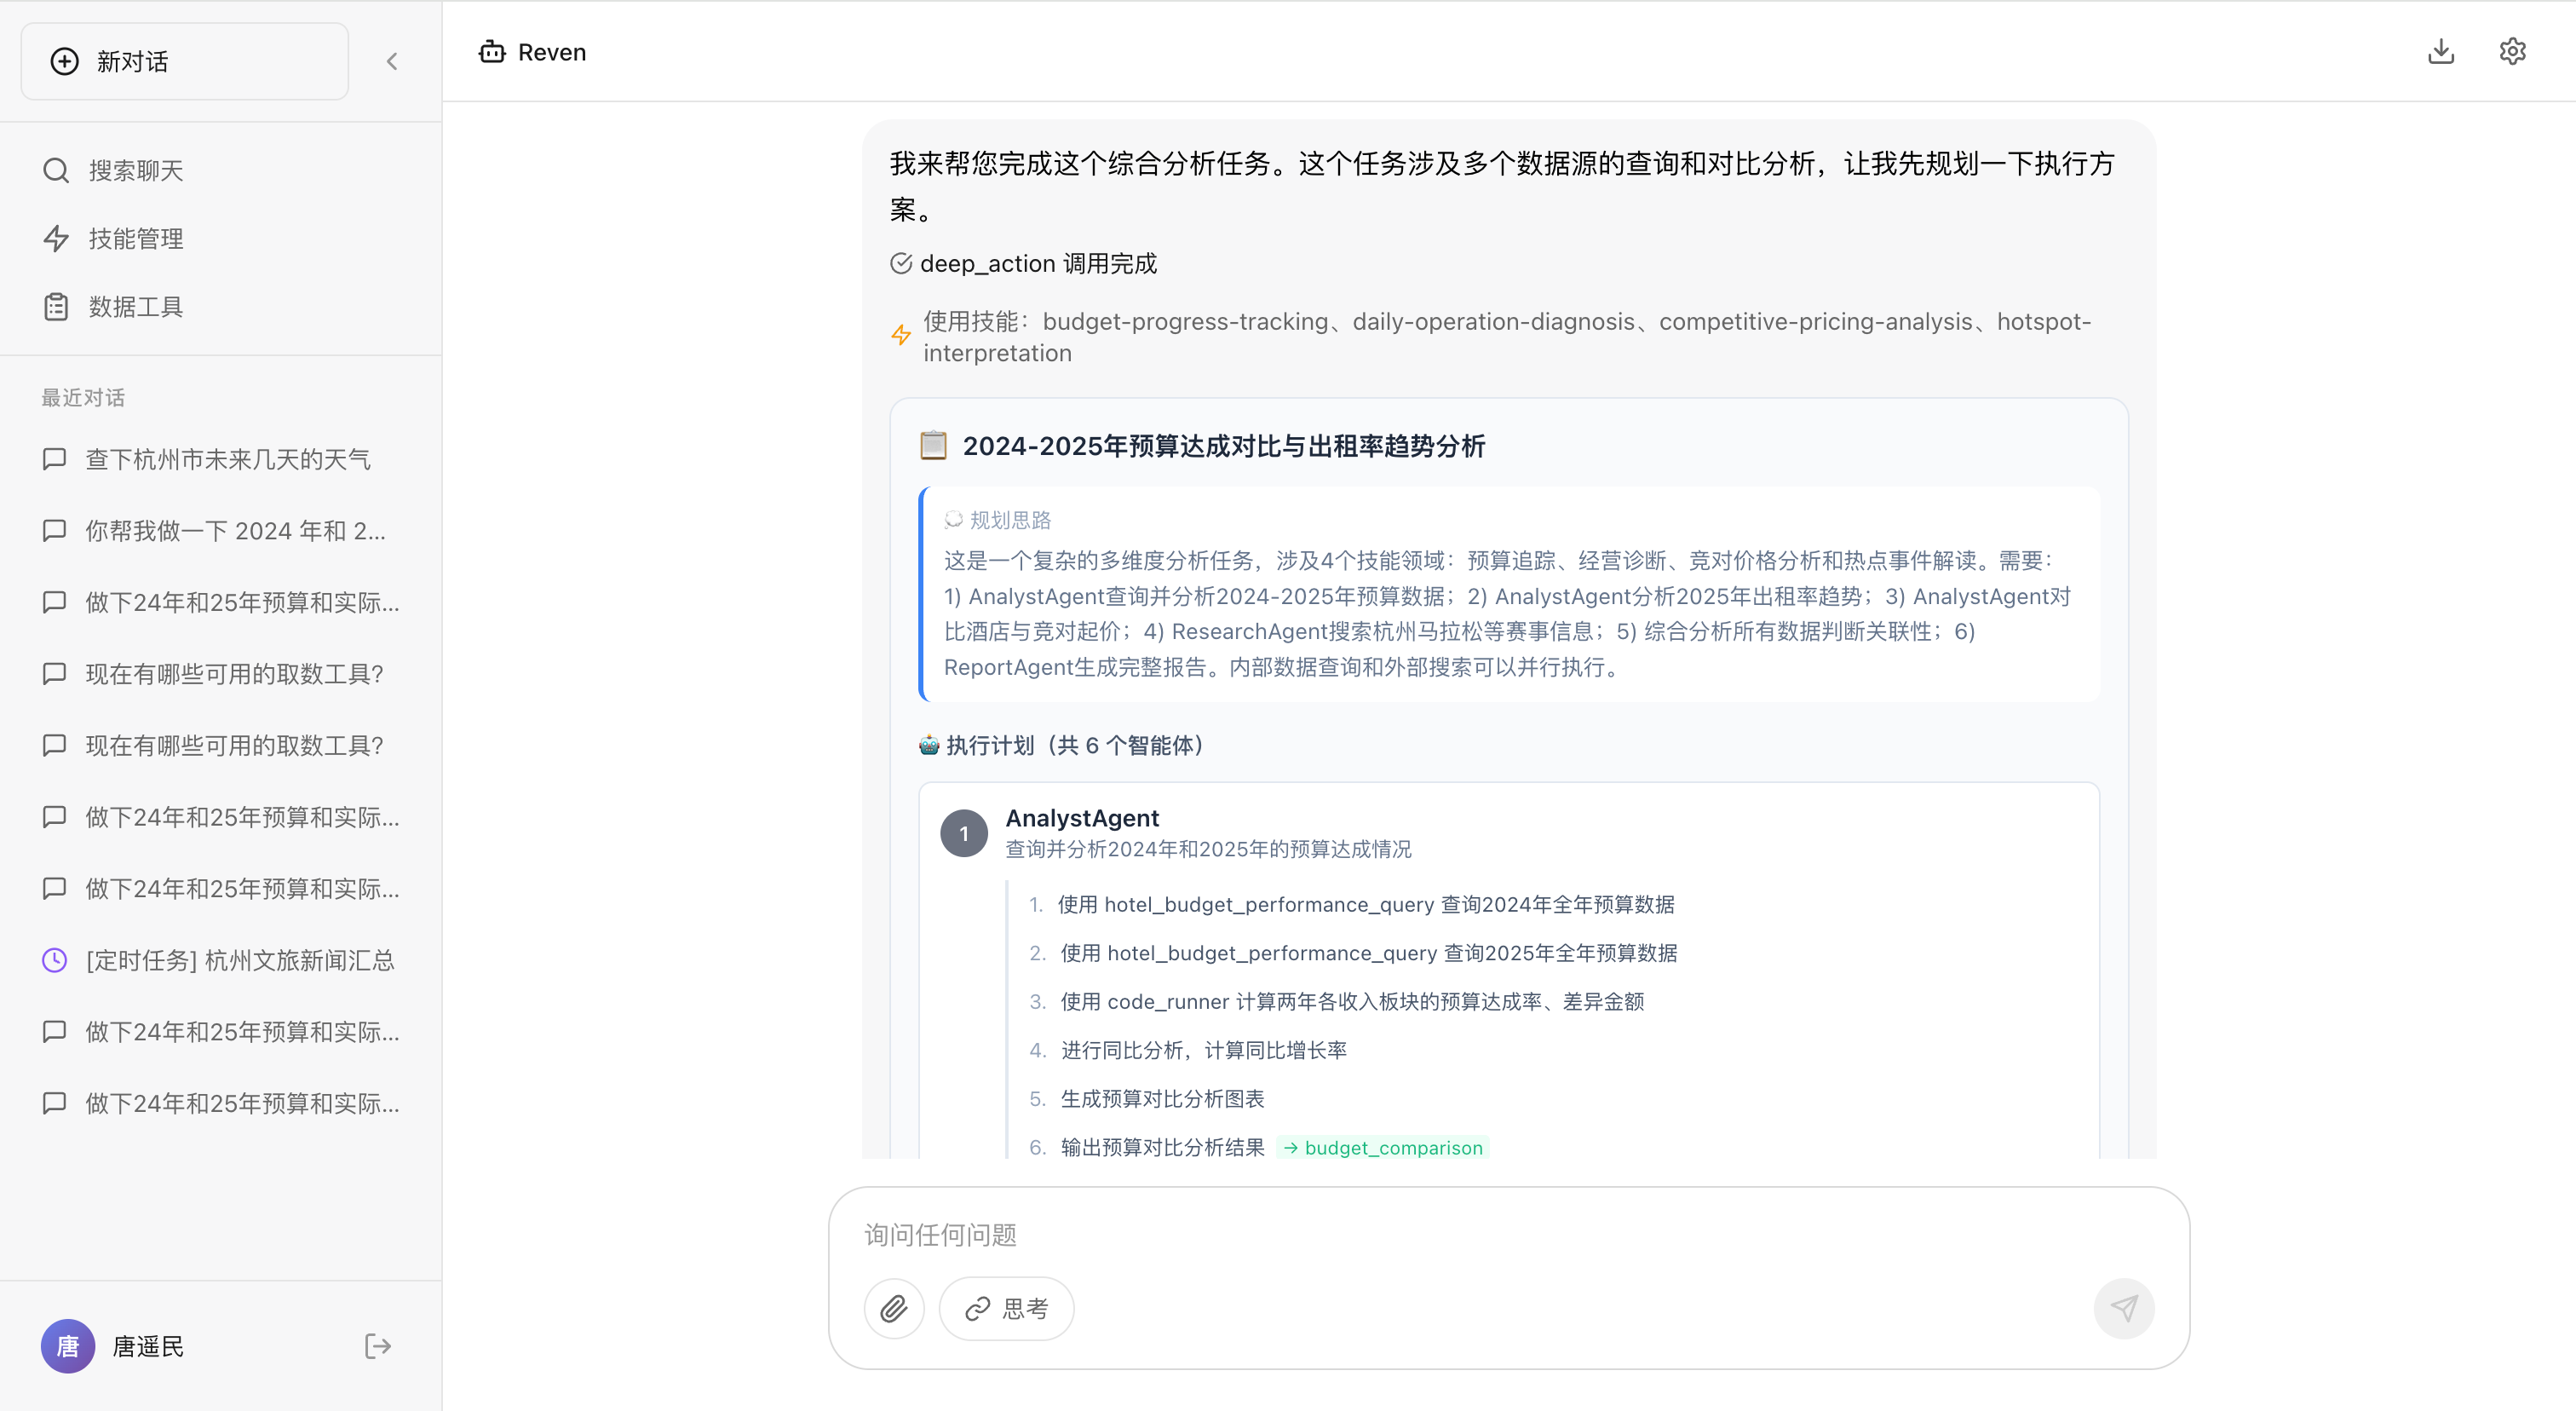Attach a file with the paperclip icon

tap(894, 1307)
